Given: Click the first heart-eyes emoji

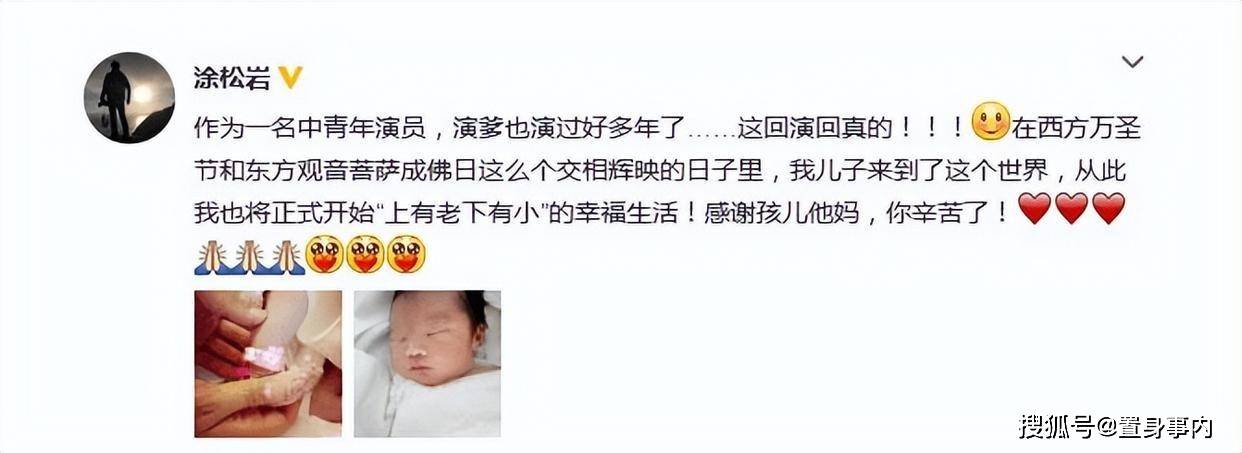Looking at the screenshot, I should (x=327, y=255).
